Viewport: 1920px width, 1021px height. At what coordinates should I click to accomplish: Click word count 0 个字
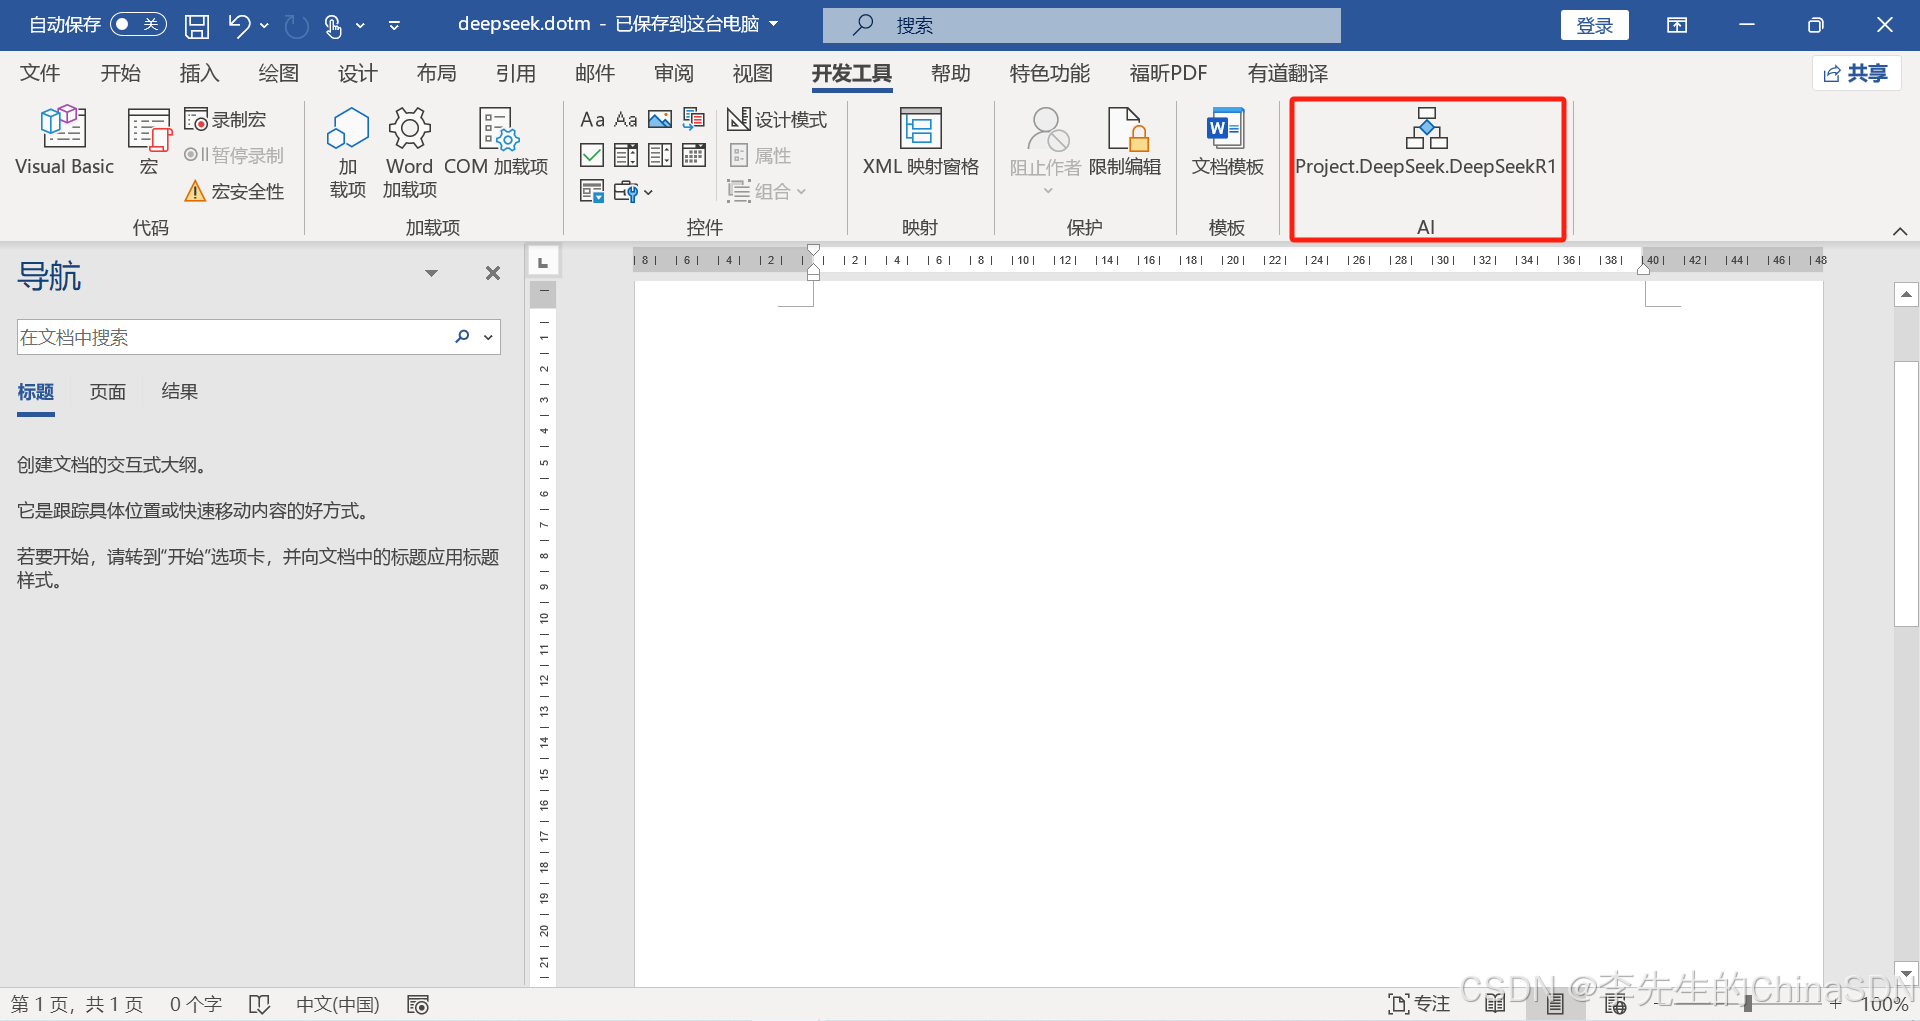coord(195,1004)
